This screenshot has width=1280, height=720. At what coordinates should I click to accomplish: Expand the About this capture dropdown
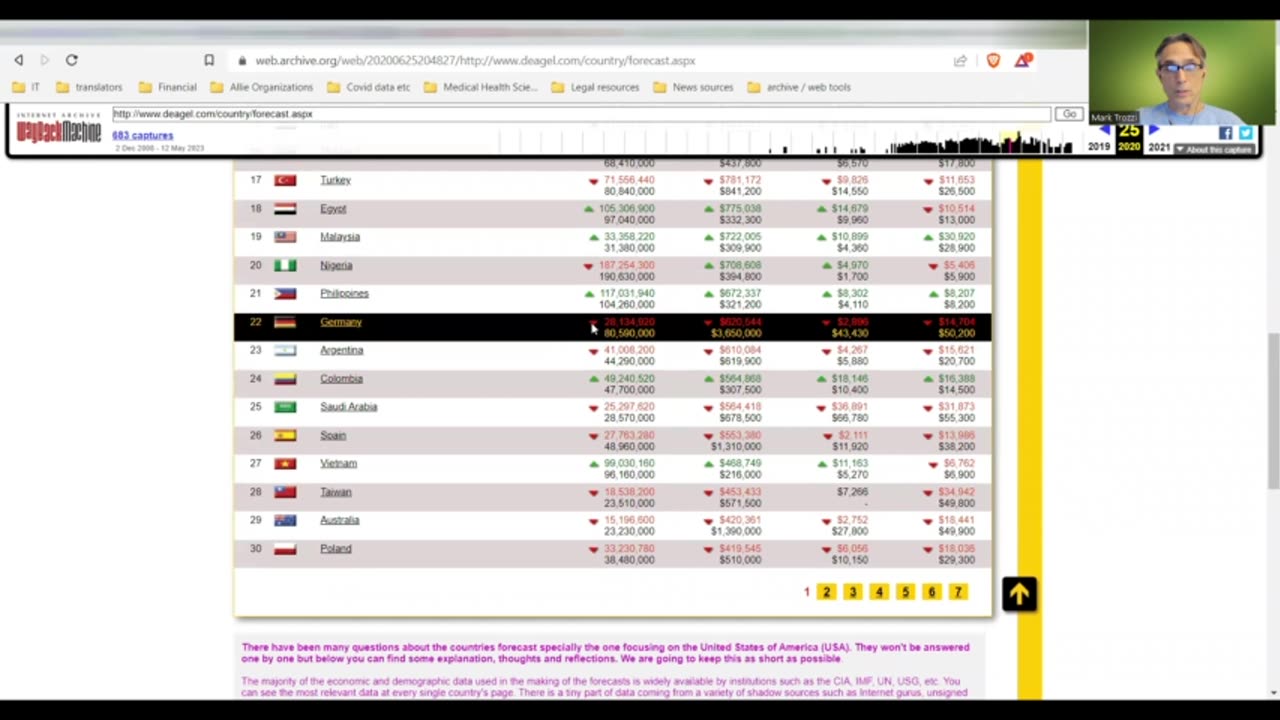1215,149
